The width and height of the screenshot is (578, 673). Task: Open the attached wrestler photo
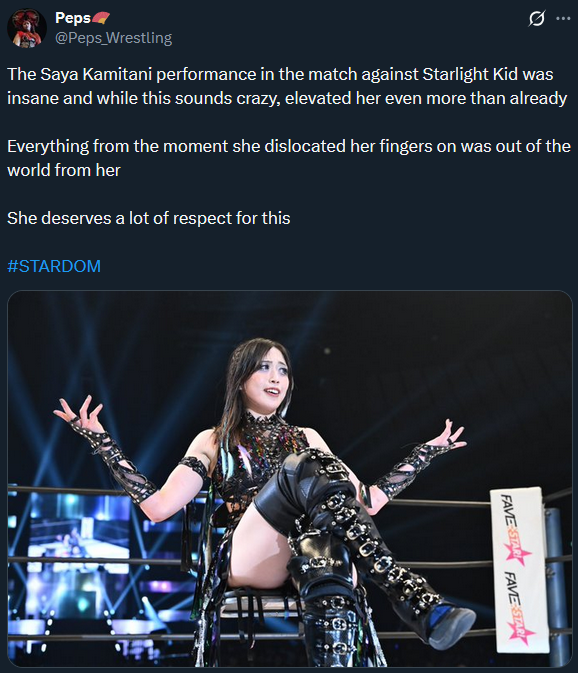click(290, 478)
